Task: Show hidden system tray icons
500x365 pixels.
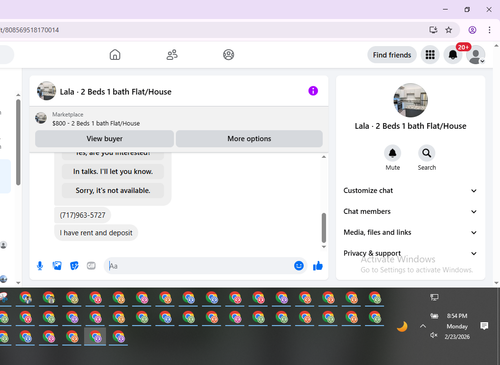Action: point(423,326)
